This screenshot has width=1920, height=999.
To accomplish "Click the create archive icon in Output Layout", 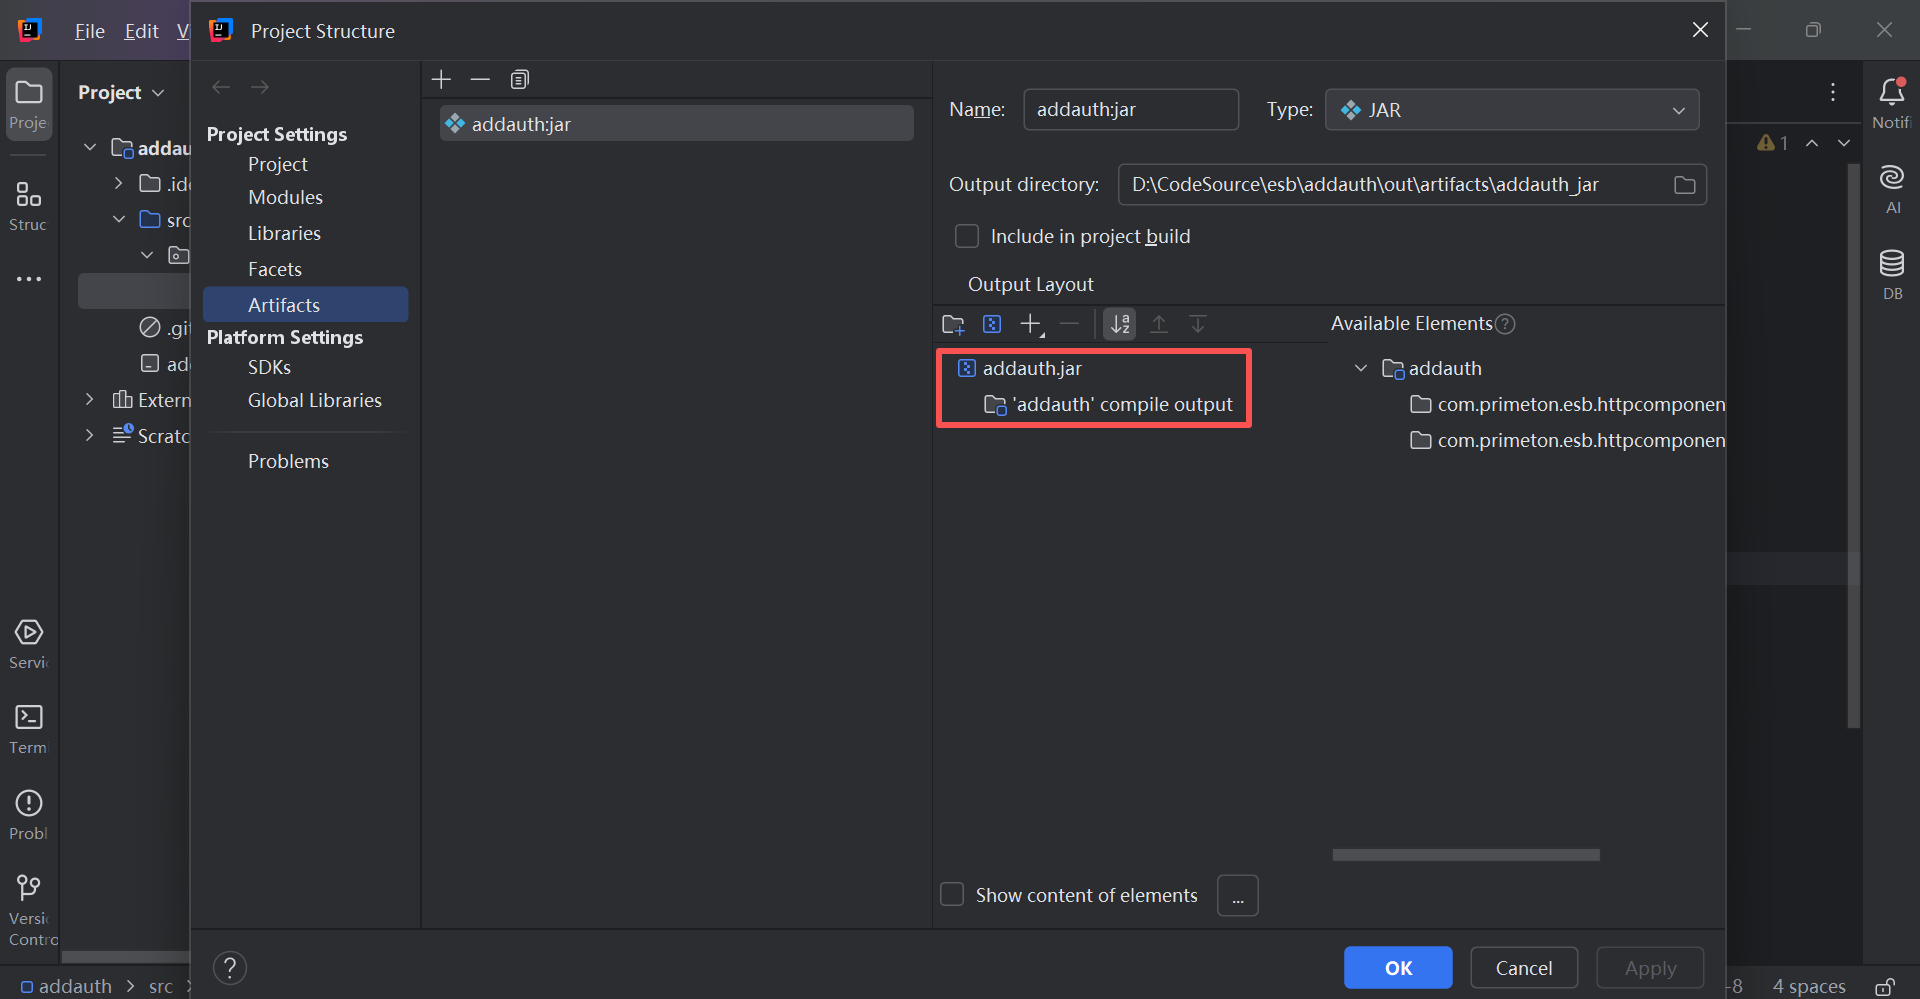I will tap(991, 324).
